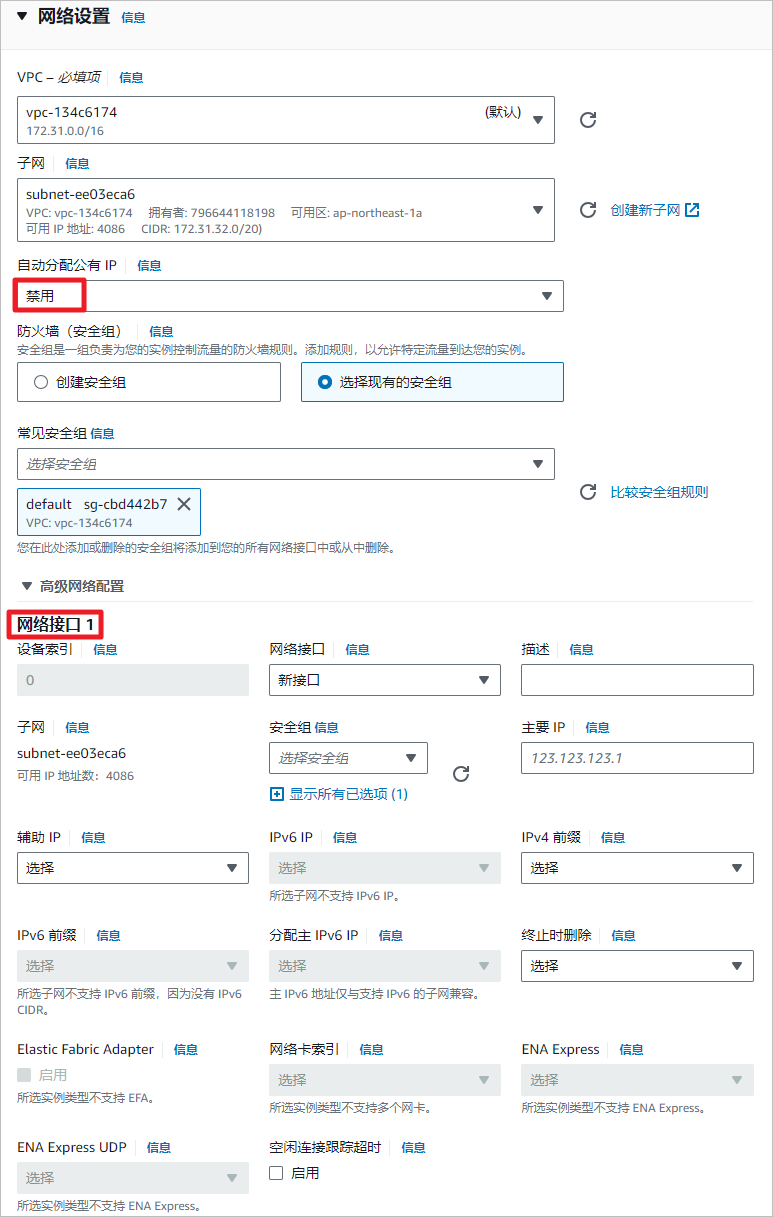Click the 可用 IP 地址数: 4086 text

75,775
